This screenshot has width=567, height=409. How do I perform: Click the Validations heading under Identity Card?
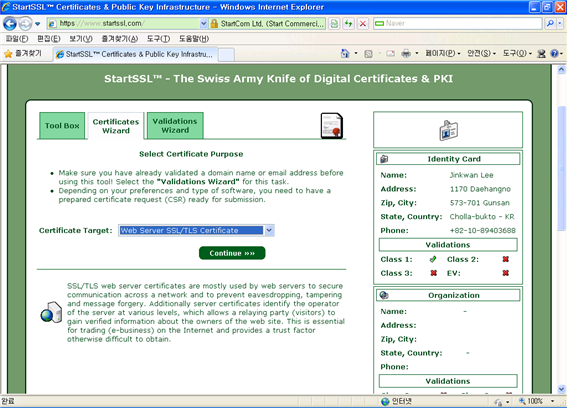pyautogui.click(x=448, y=245)
